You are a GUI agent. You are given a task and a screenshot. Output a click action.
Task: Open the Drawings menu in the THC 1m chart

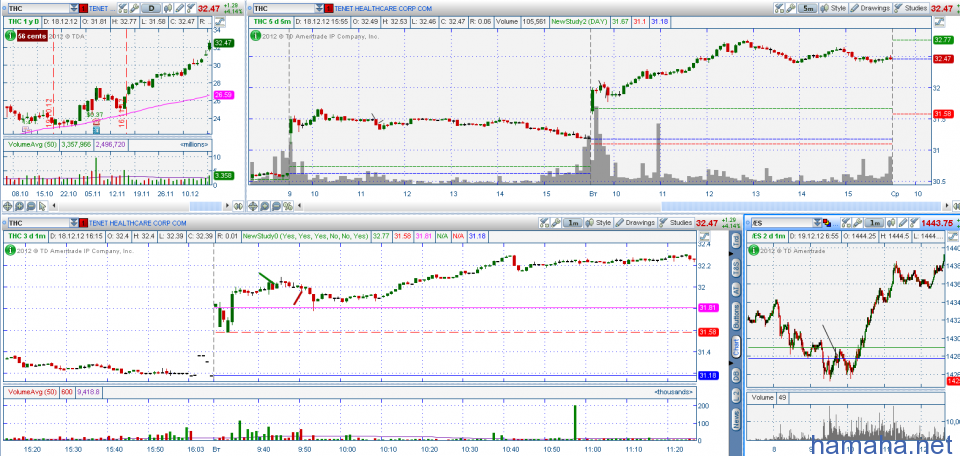pyautogui.click(x=636, y=223)
